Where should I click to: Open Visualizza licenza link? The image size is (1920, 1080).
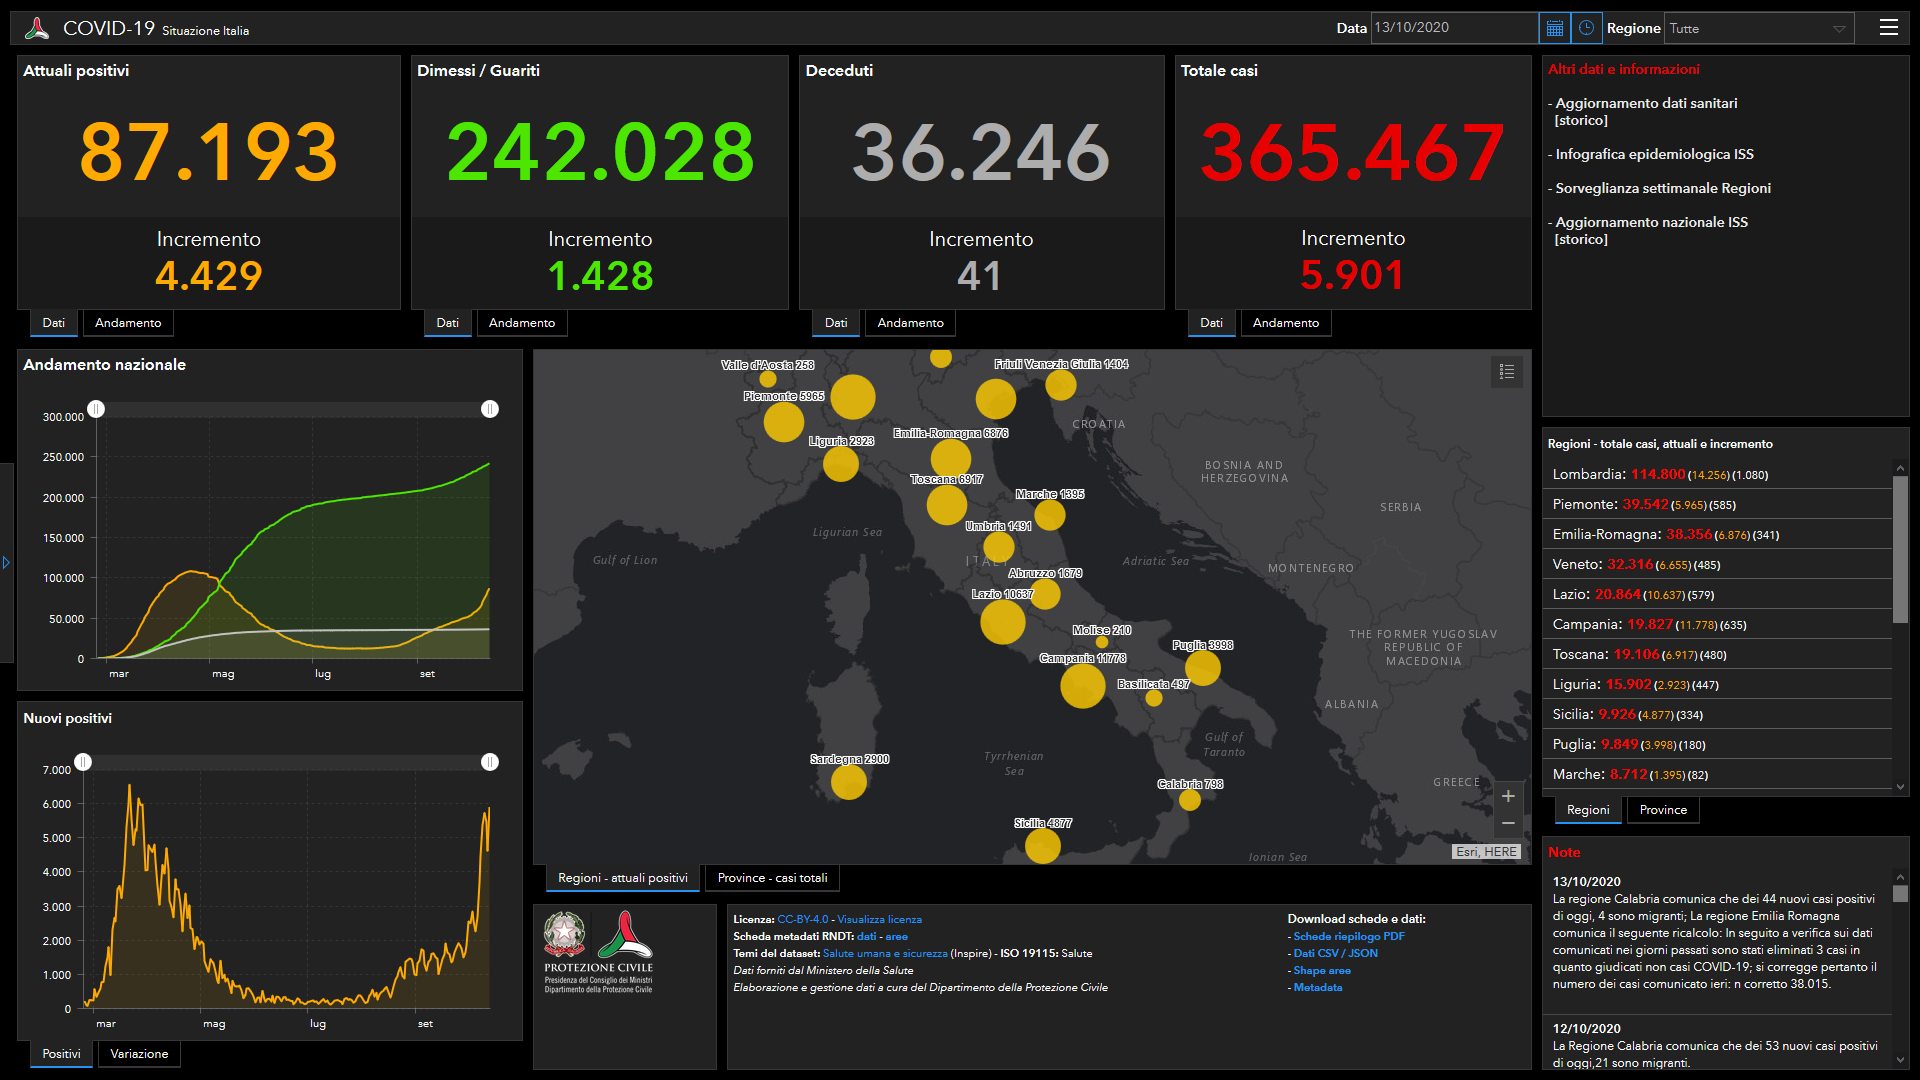(880, 920)
